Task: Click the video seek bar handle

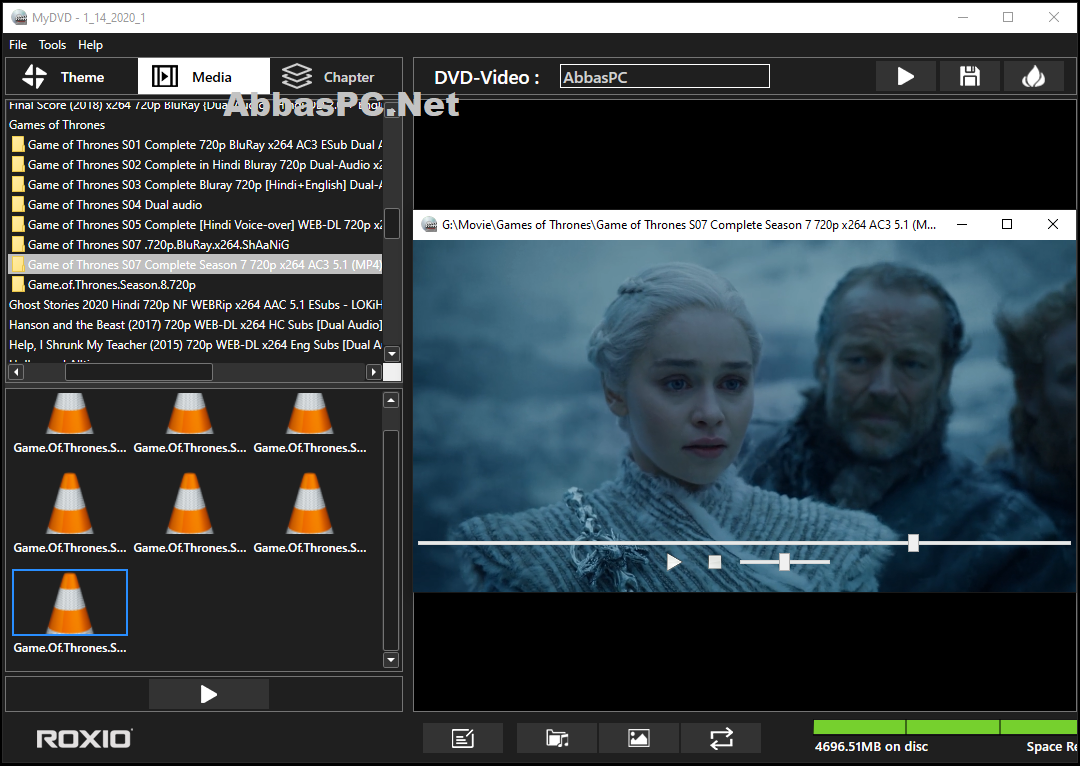Action: click(913, 543)
